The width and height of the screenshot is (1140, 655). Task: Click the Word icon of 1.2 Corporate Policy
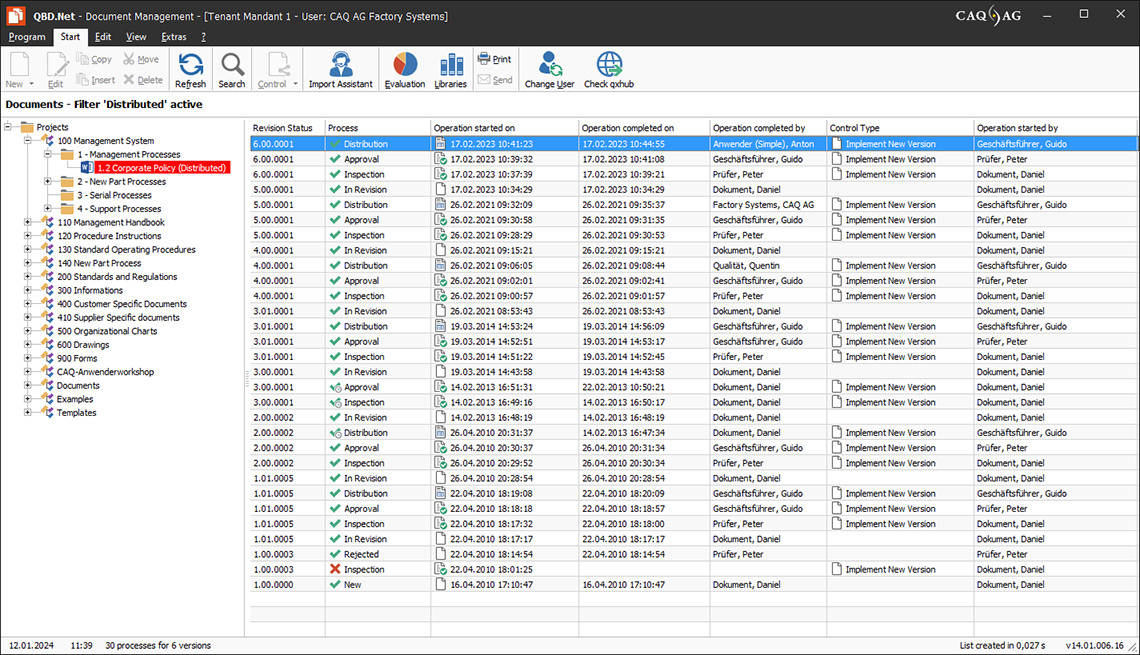tap(87, 168)
